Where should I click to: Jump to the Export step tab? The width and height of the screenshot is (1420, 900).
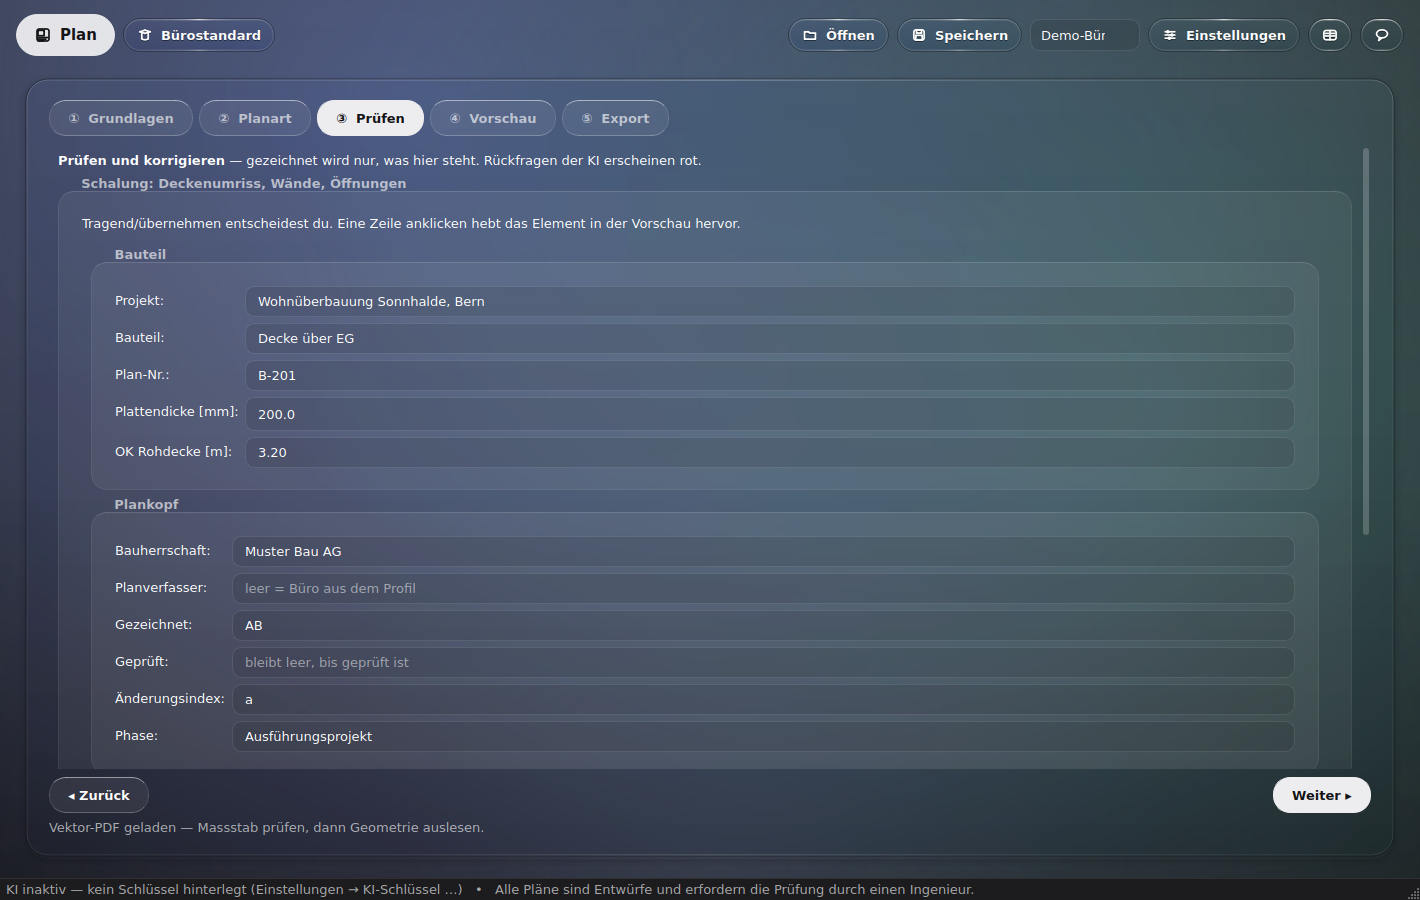(615, 118)
